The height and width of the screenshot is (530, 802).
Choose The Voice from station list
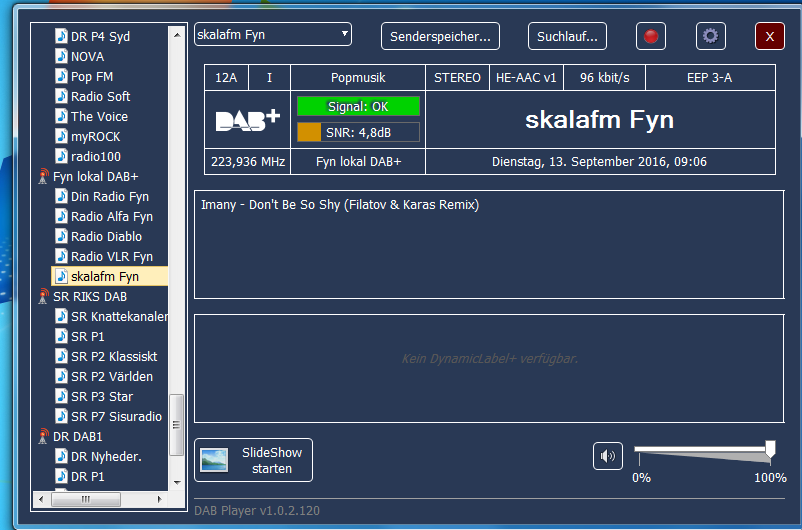tap(99, 117)
